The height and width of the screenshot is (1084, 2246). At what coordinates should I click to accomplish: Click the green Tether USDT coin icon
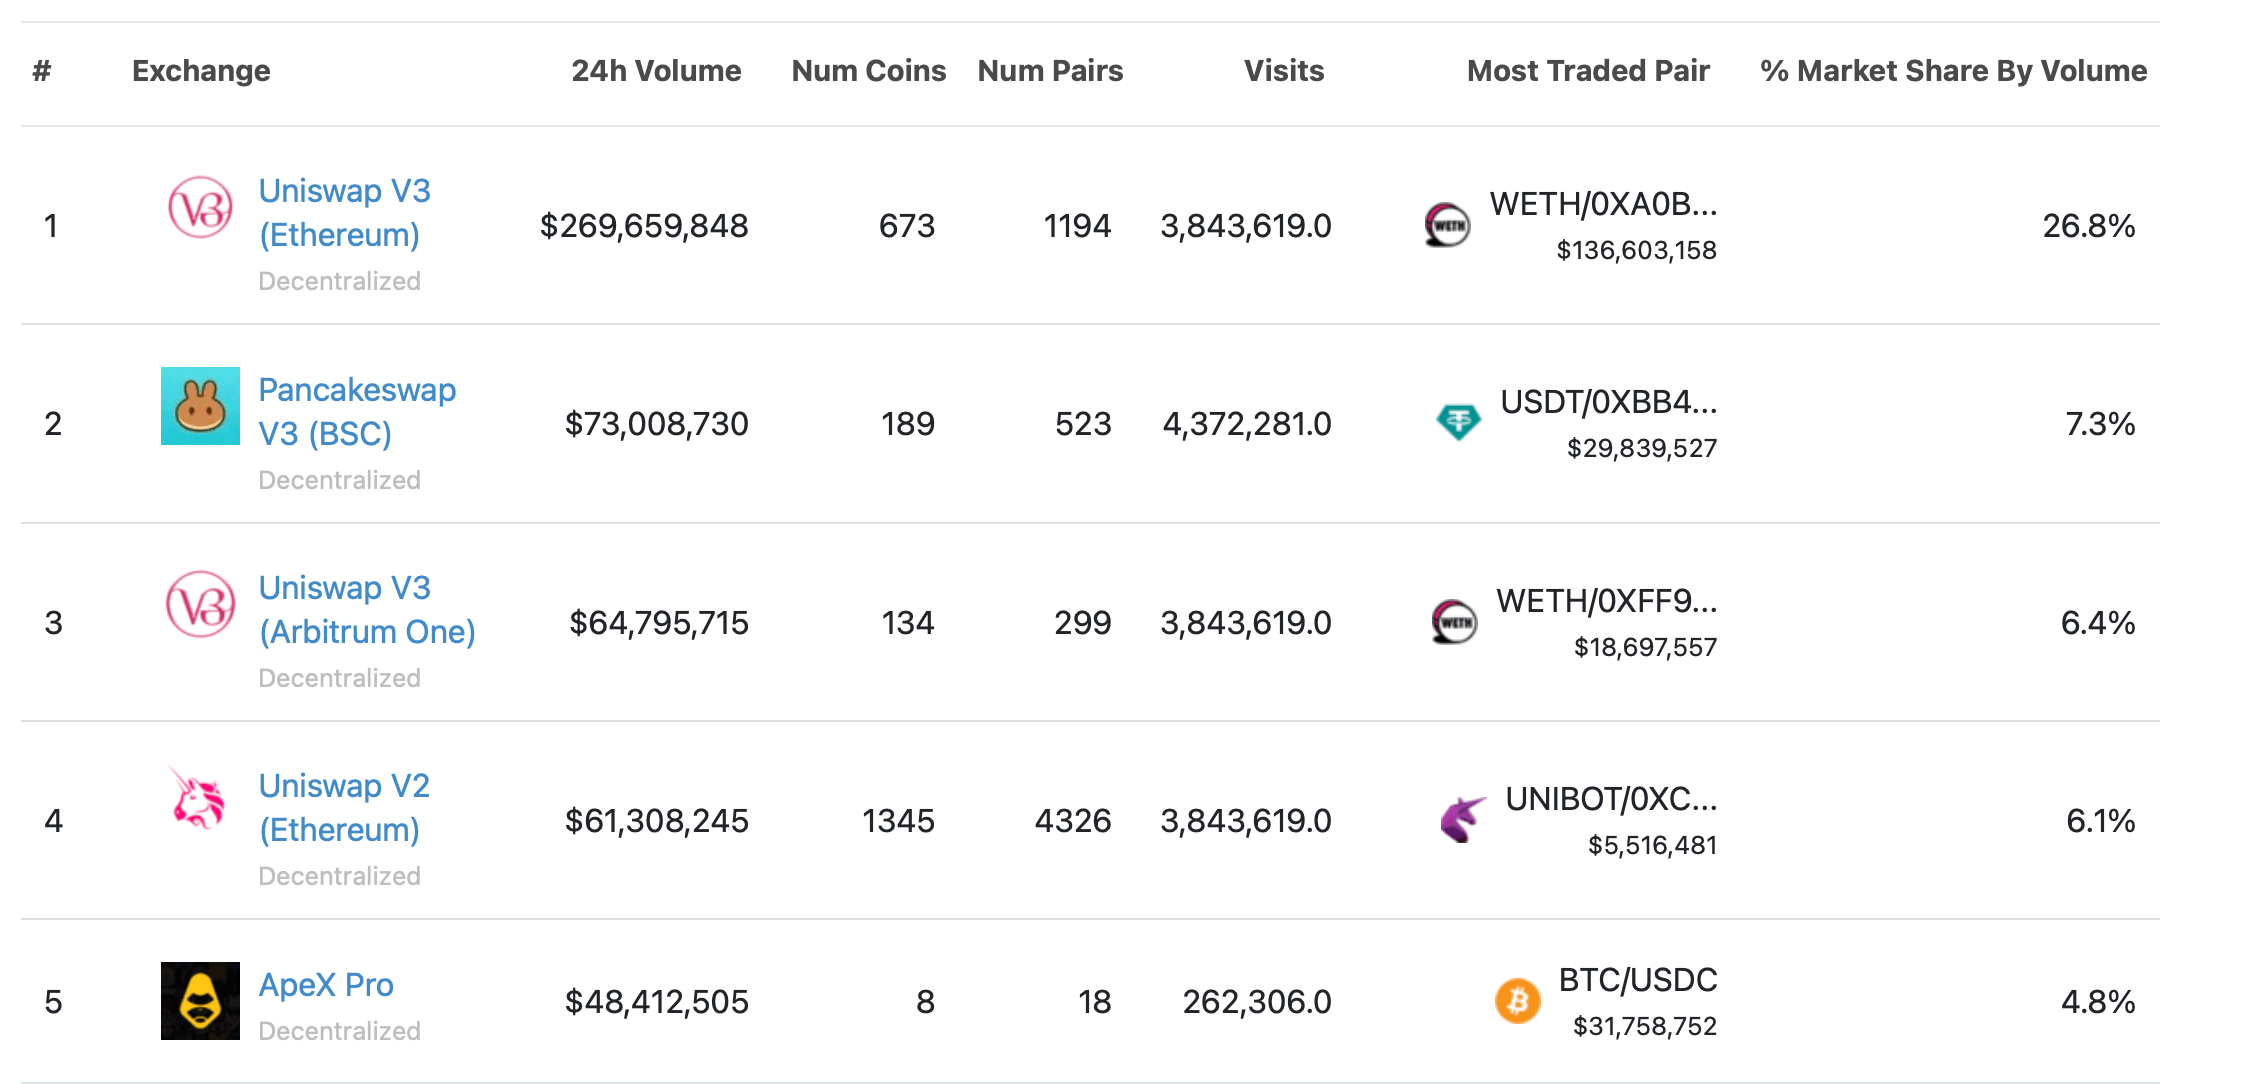click(1458, 422)
